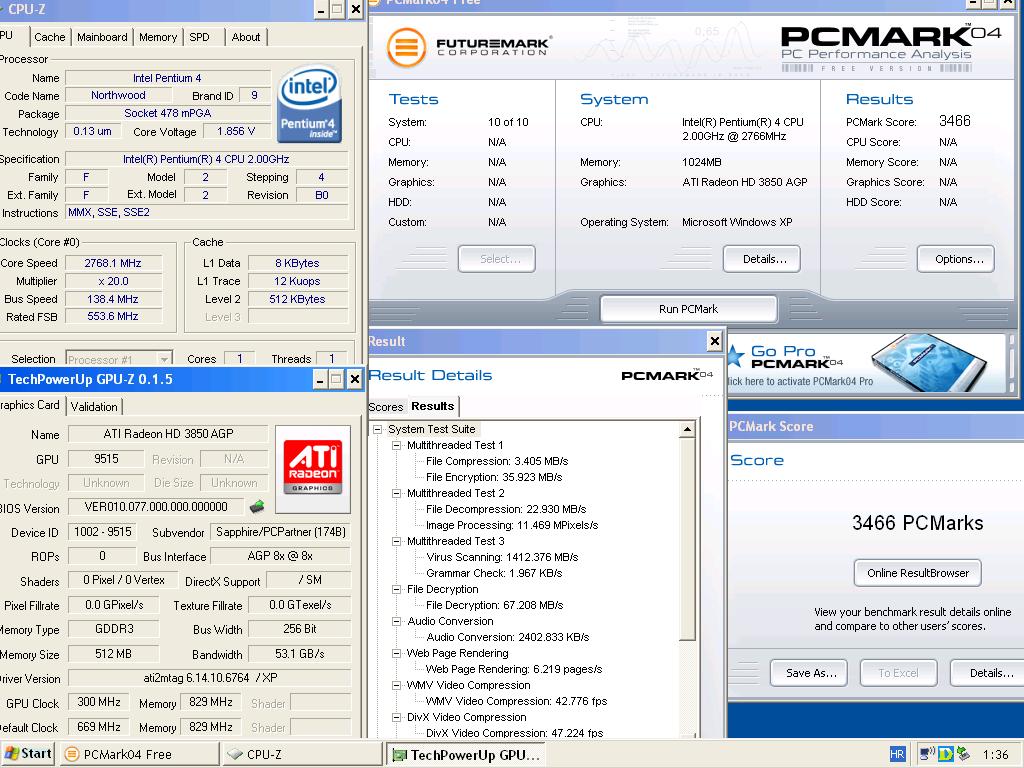
Task: Click the GPU-Z Name field ATI Radeon HD 3850 AGP
Action: click(168, 434)
